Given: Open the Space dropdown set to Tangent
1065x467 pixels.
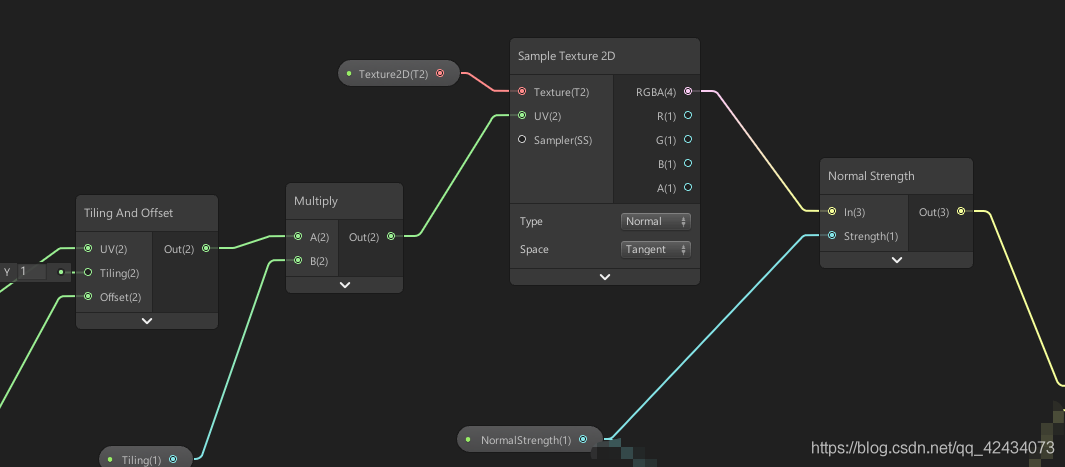Looking at the screenshot, I should pyautogui.click(x=655, y=249).
